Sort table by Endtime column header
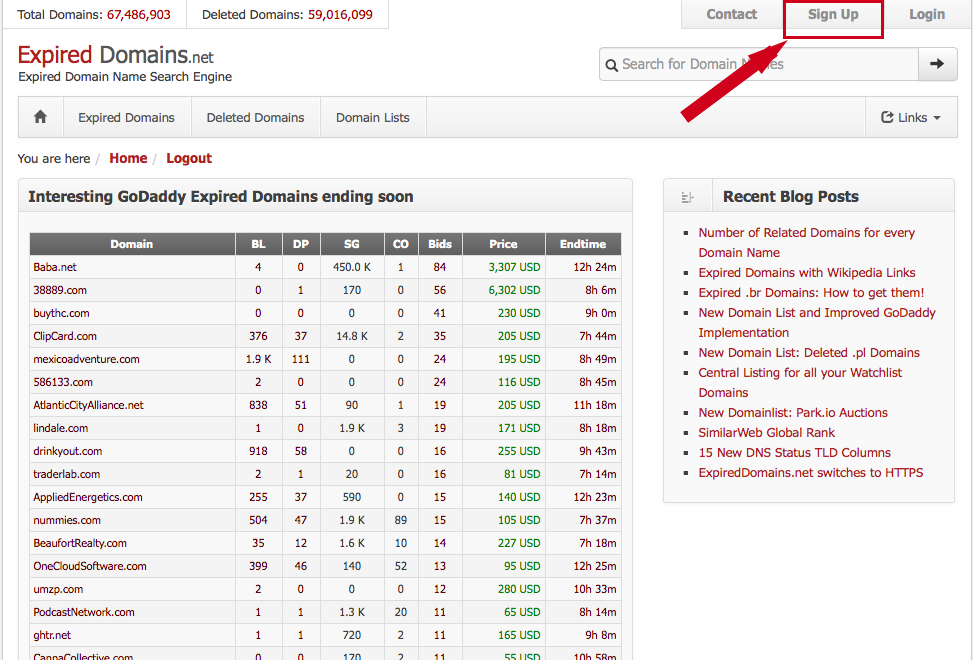 point(583,244)
